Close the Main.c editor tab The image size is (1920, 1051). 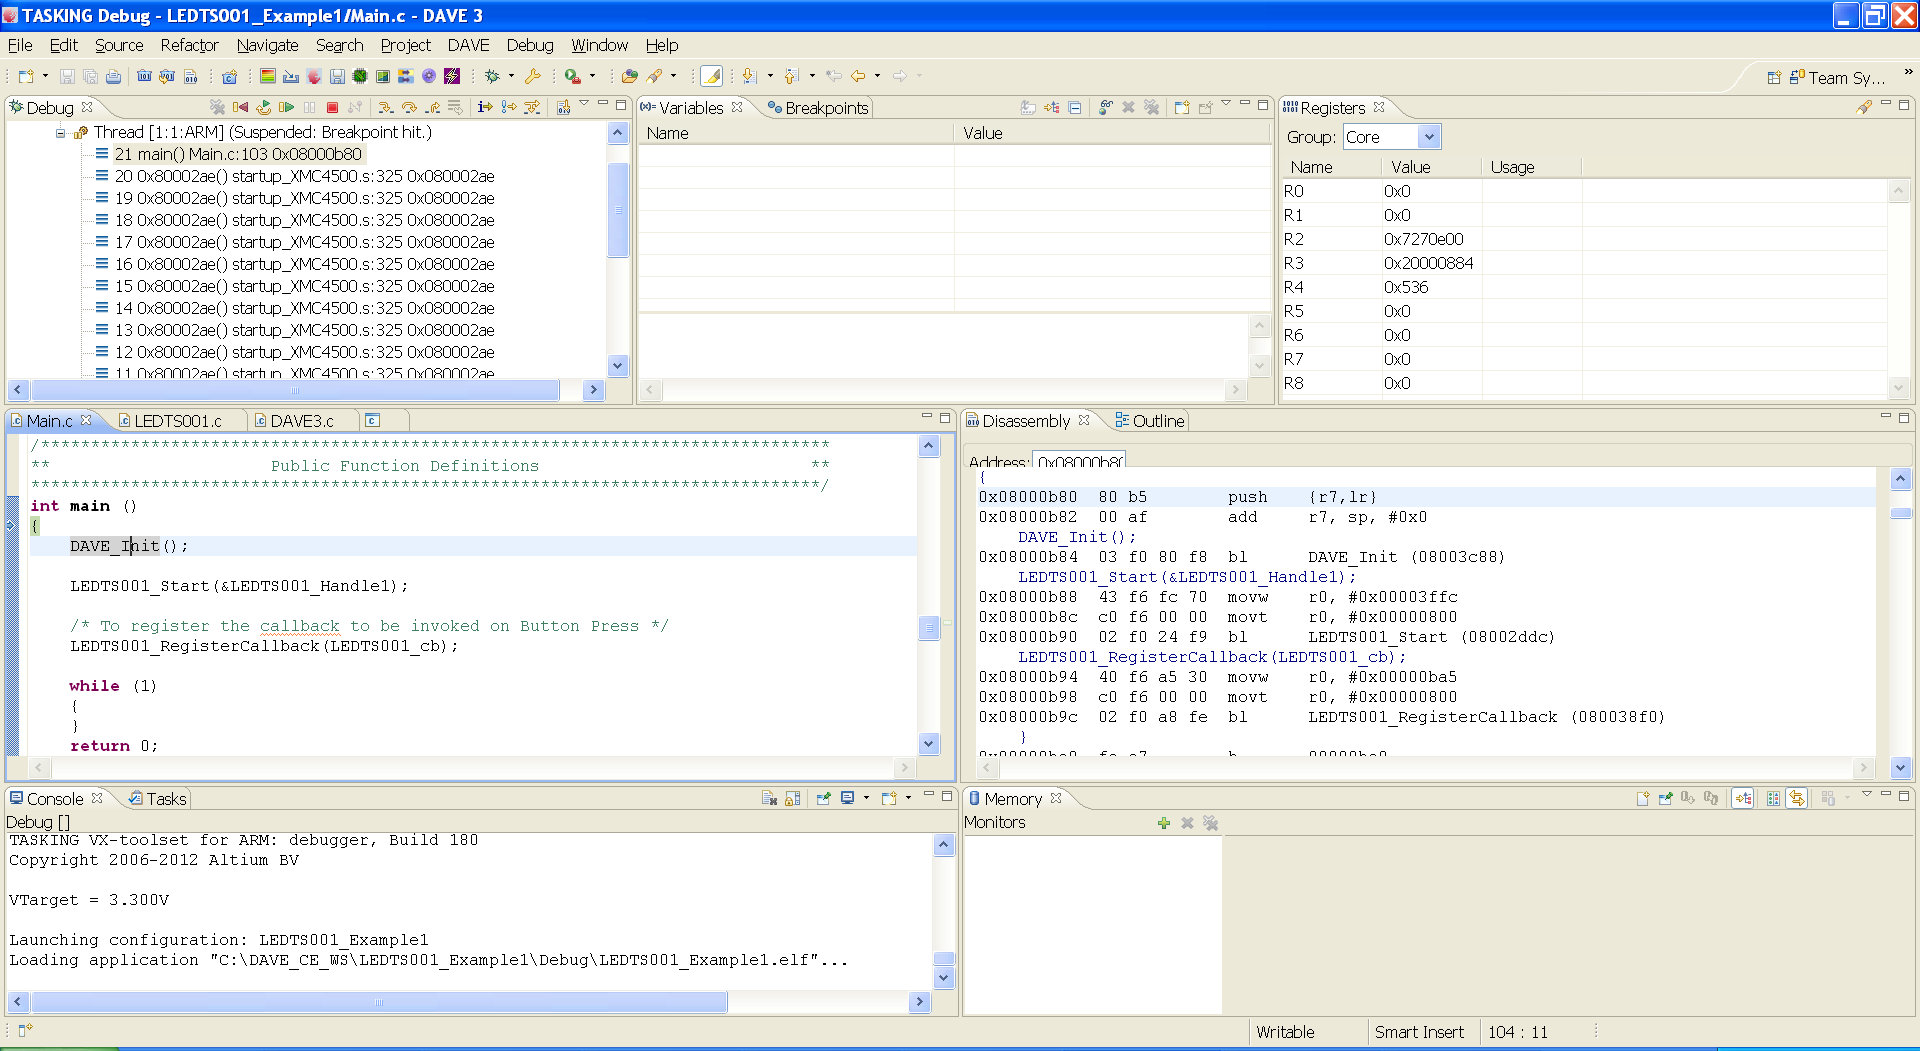click(x=86, y=420)
